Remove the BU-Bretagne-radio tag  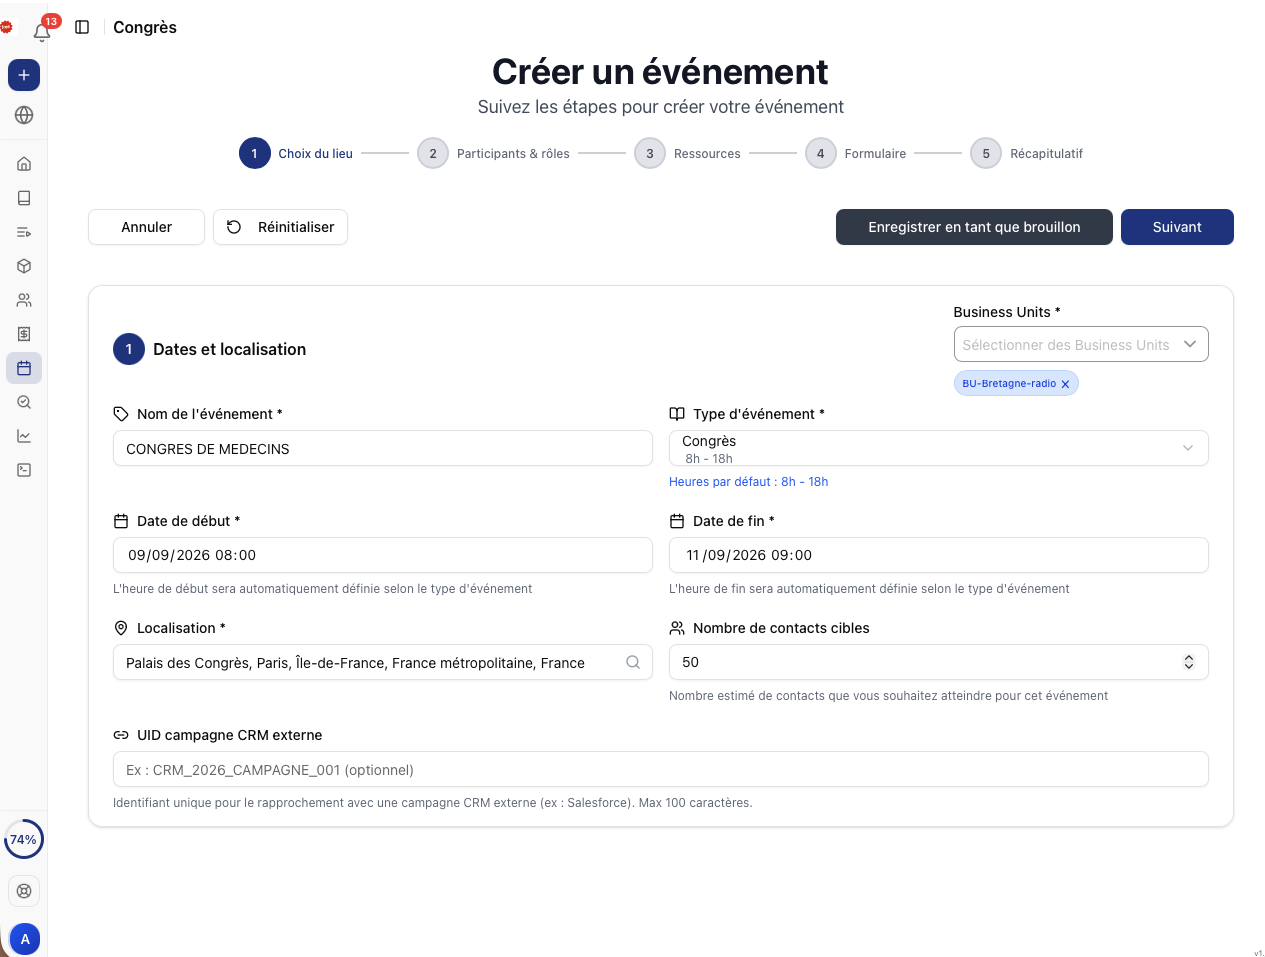coord(1065,384)
